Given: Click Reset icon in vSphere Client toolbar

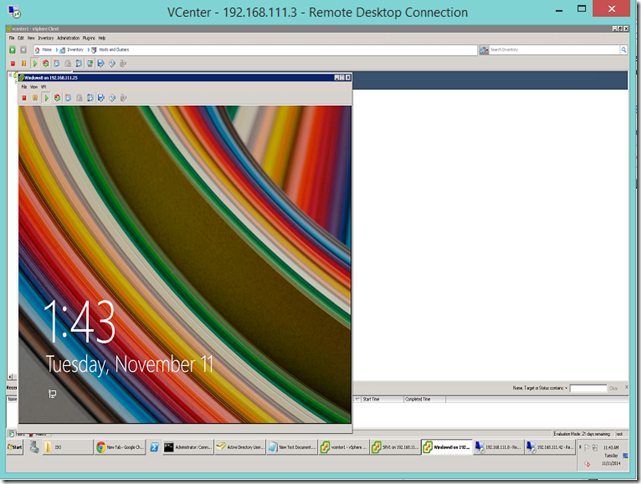Looking at the screenshot, I should (x=46, y=63).
